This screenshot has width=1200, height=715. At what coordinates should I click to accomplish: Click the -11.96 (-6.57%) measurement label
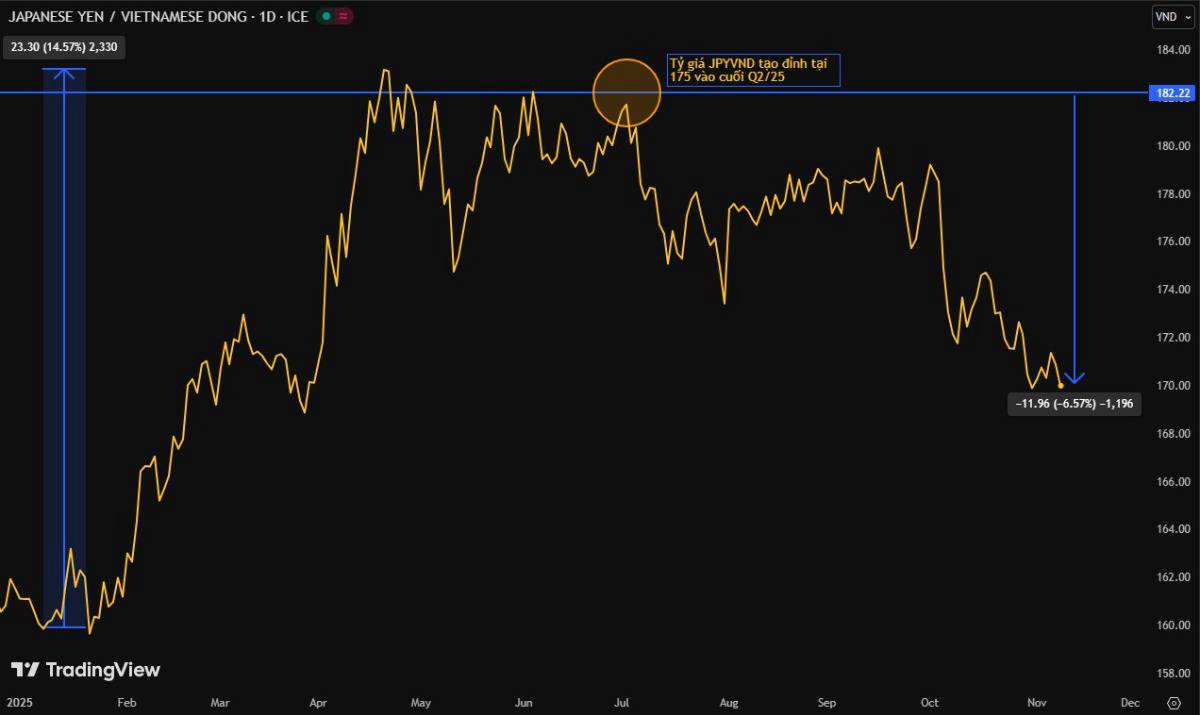1074,404
